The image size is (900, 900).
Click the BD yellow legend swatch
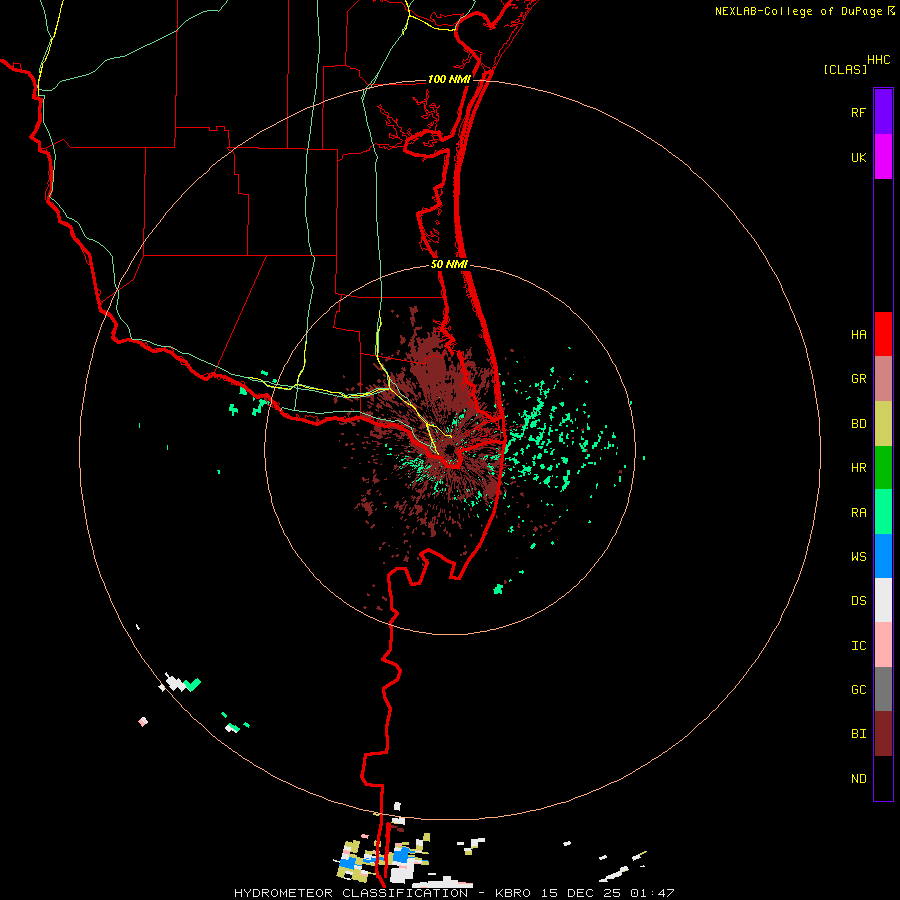coord(883,424)
